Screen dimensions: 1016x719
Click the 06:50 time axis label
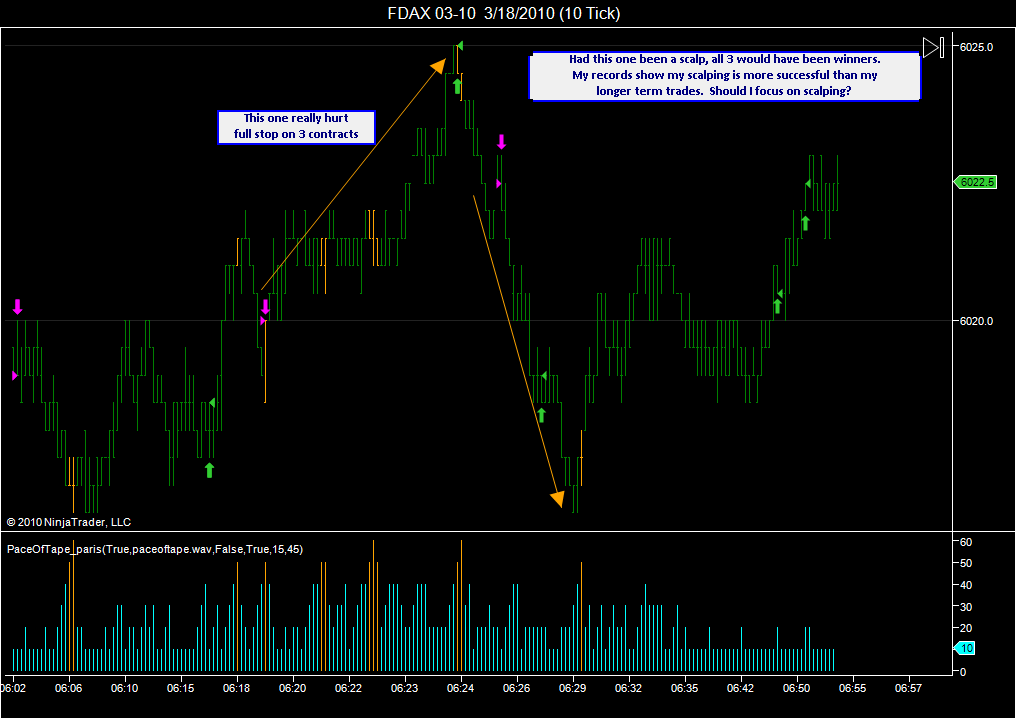click(796, 688)
